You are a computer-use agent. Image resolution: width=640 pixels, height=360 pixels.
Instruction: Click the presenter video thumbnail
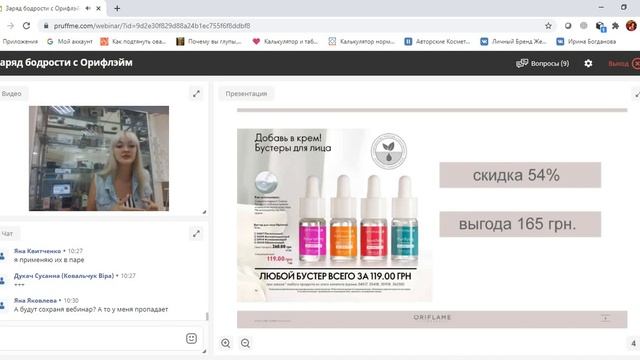click(99, 158)
